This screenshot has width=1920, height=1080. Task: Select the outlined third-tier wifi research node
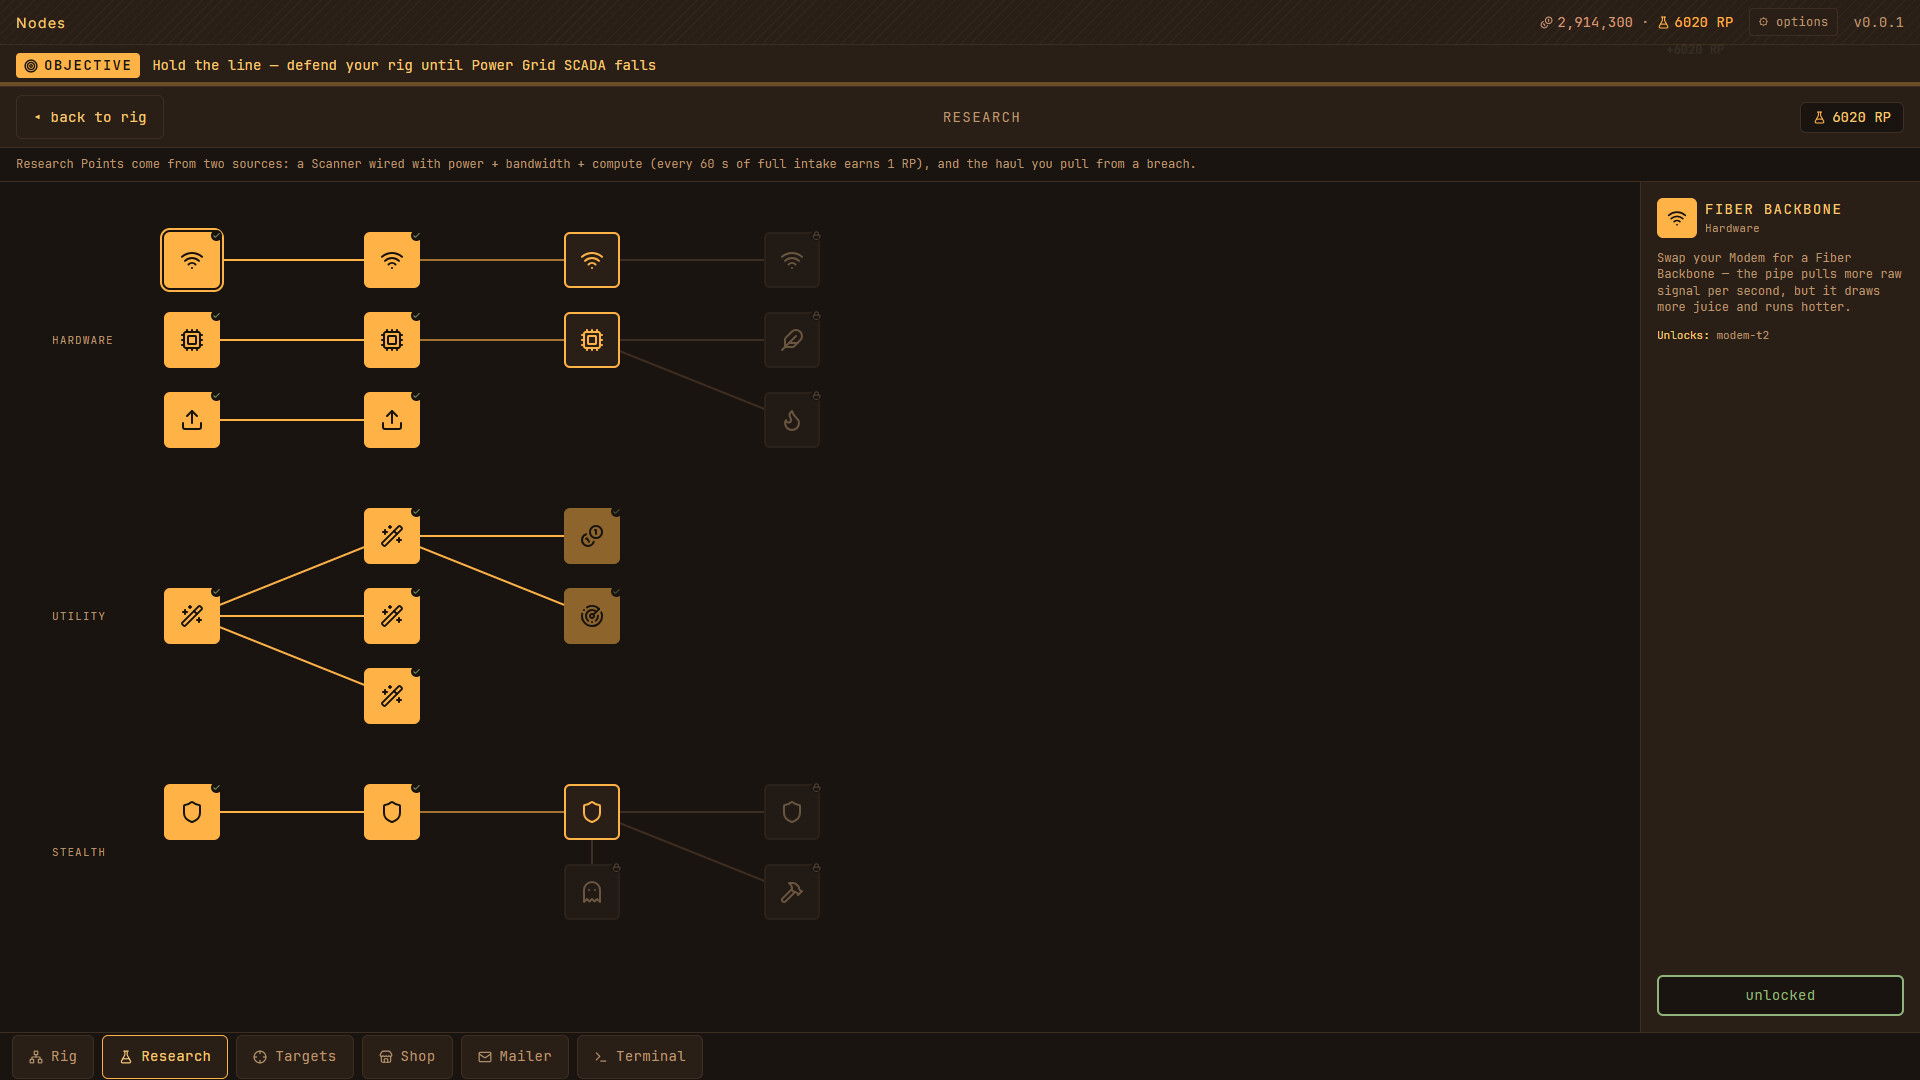(592, 260)
